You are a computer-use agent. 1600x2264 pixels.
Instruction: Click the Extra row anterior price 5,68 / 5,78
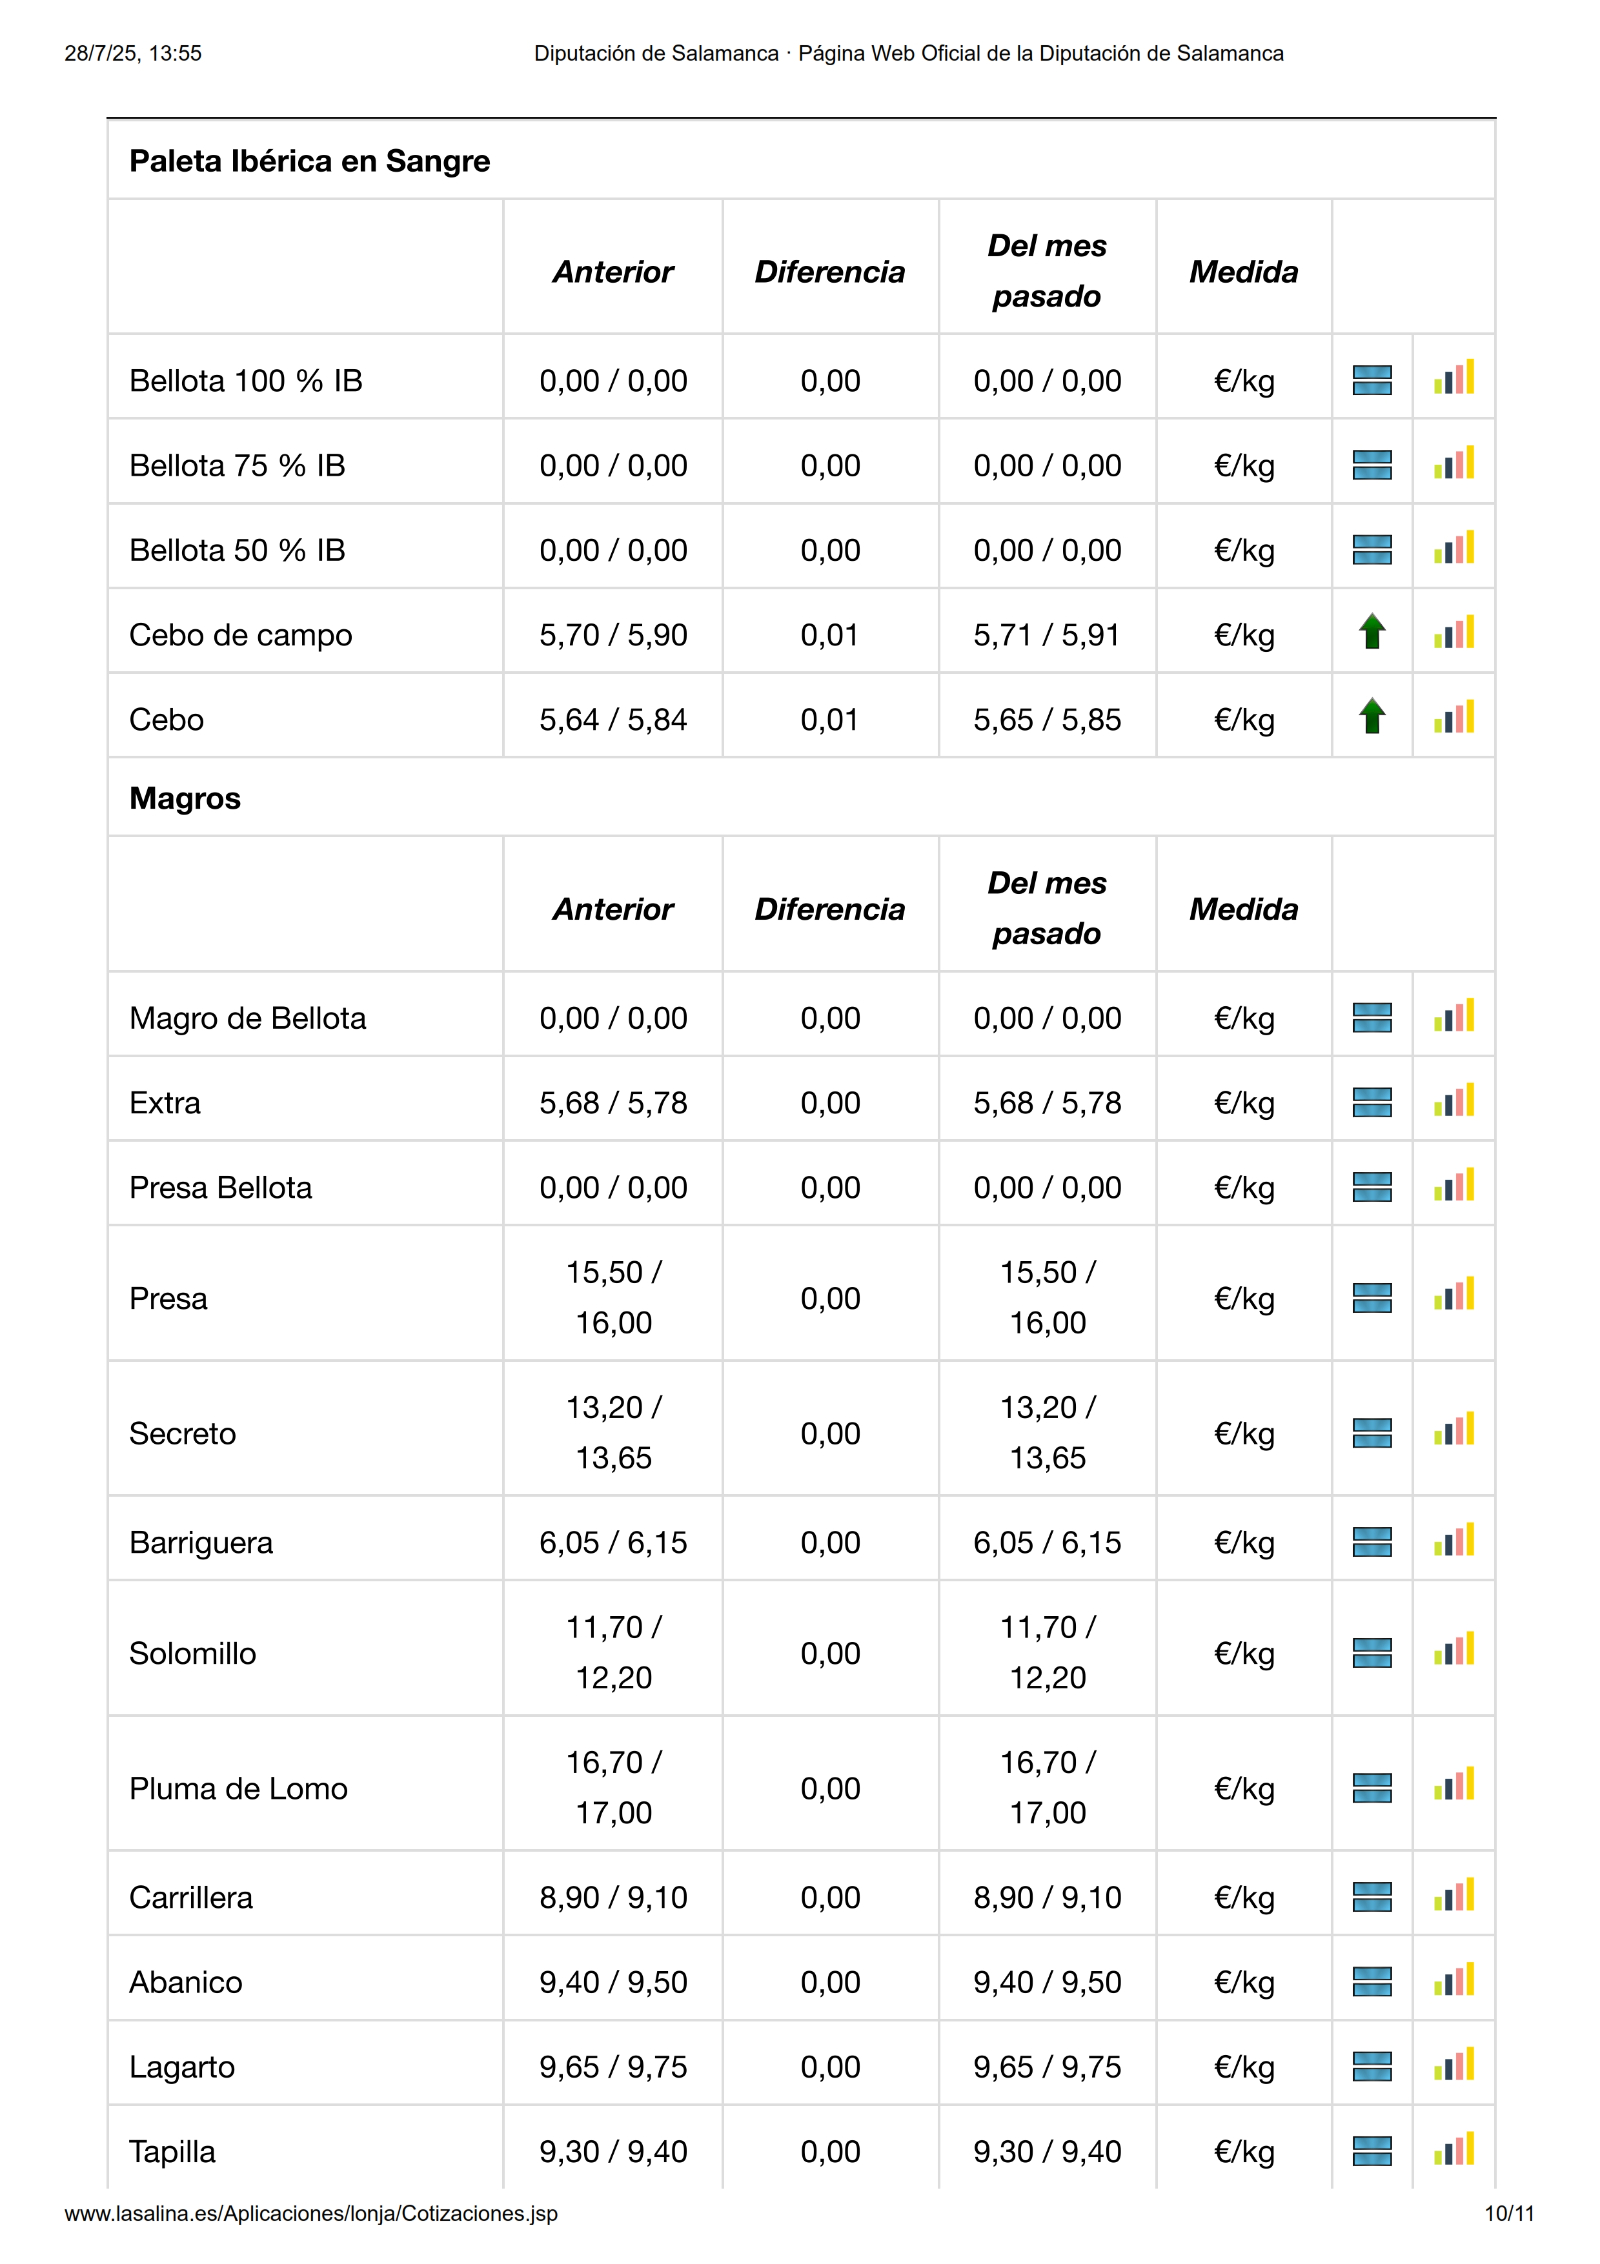tap(613, 1103)
